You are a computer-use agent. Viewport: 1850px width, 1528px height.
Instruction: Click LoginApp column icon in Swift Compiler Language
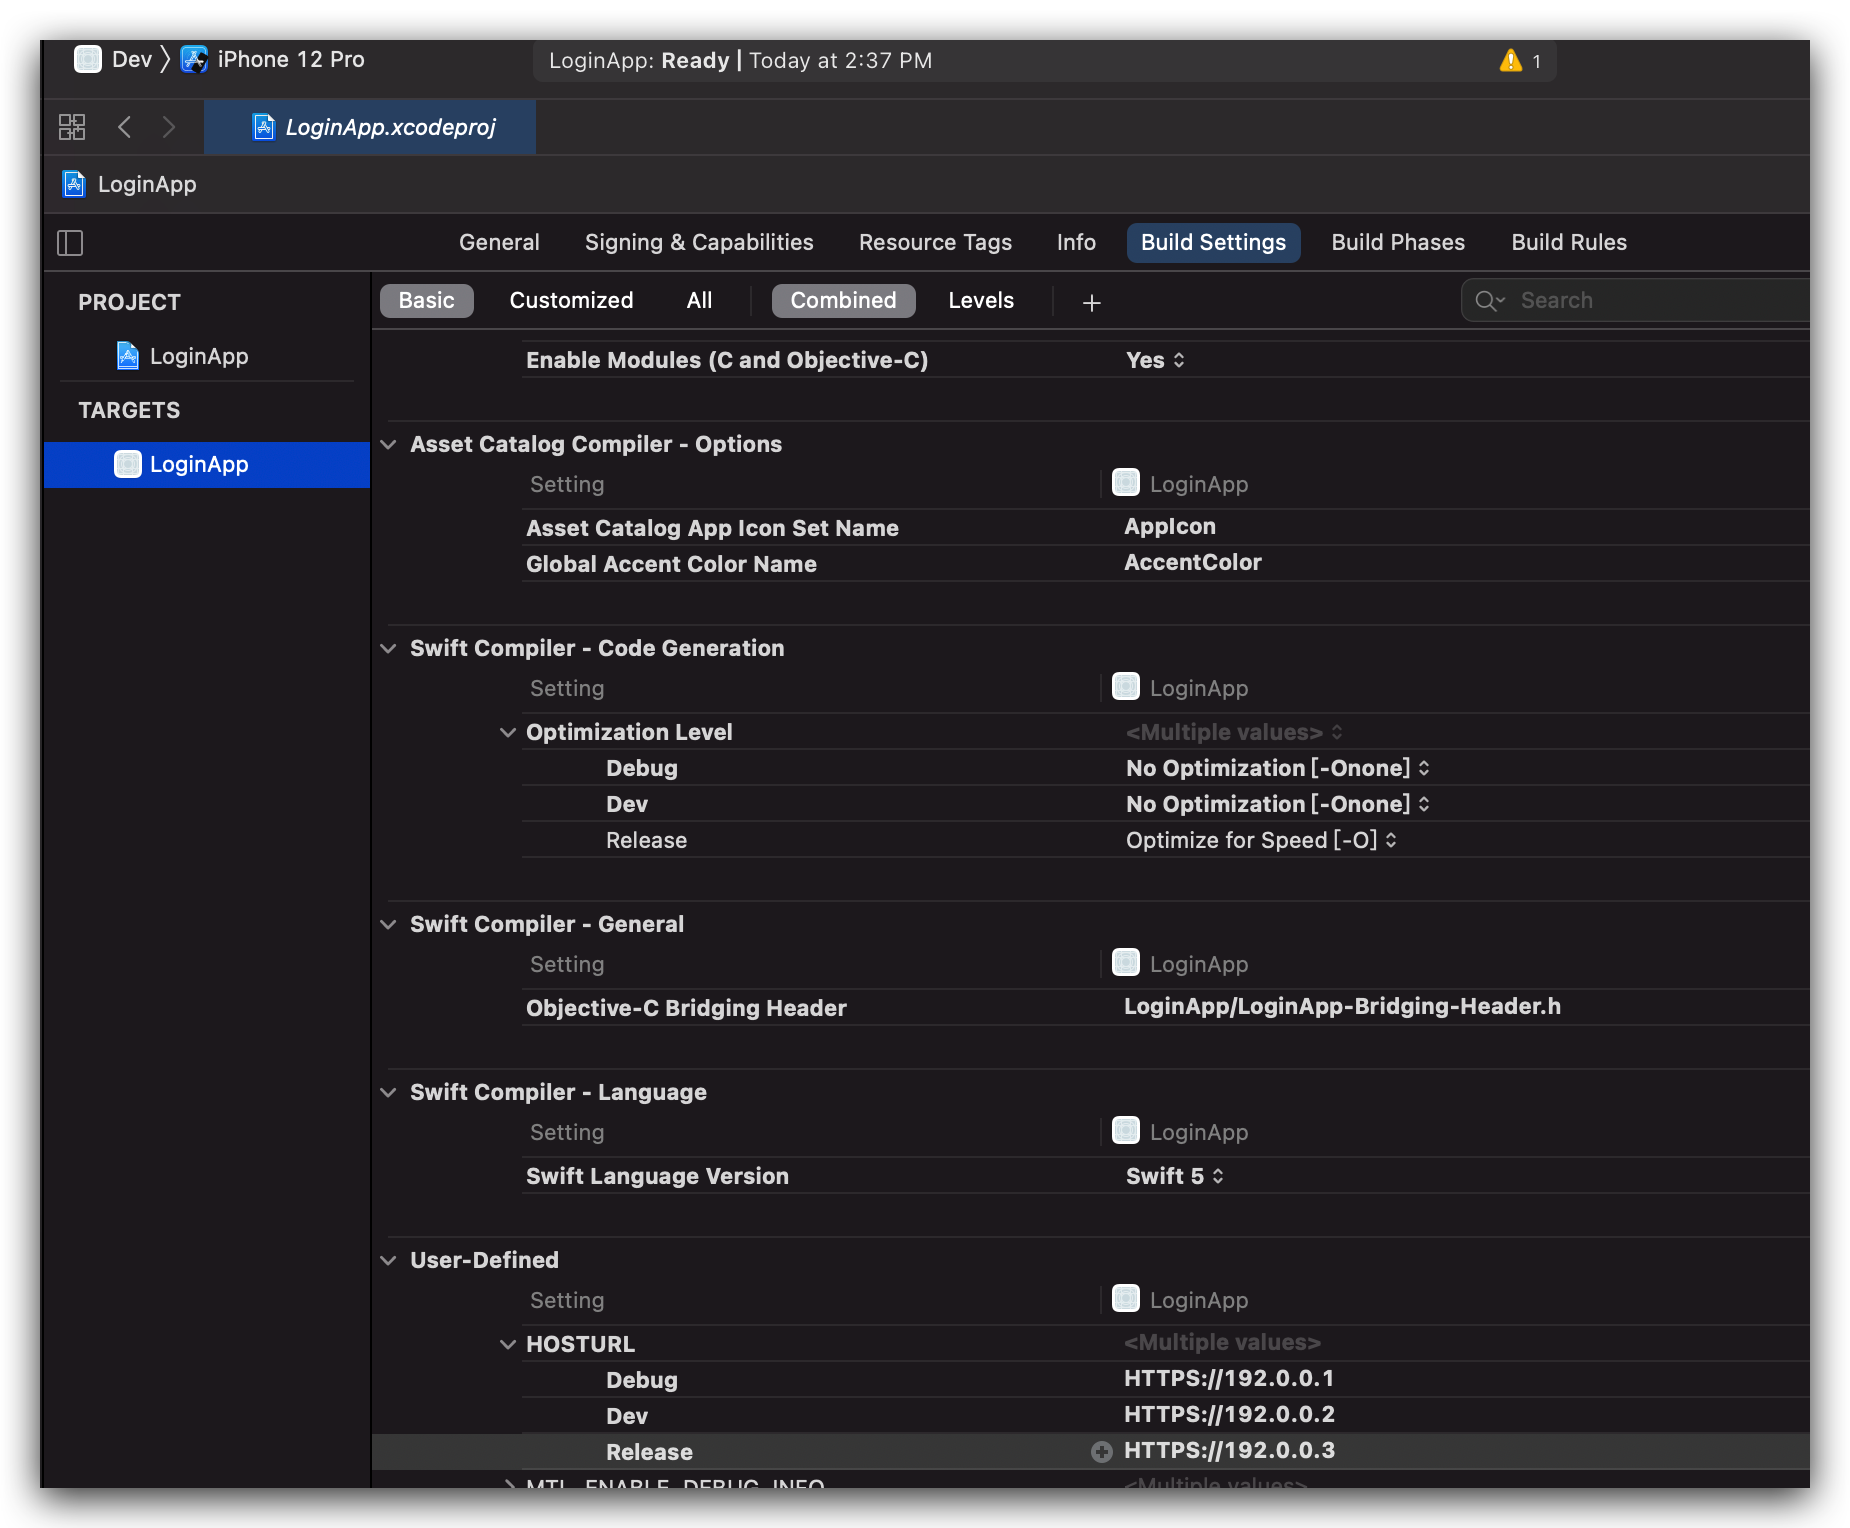pyautogui.click(x=1126, y=1131)
